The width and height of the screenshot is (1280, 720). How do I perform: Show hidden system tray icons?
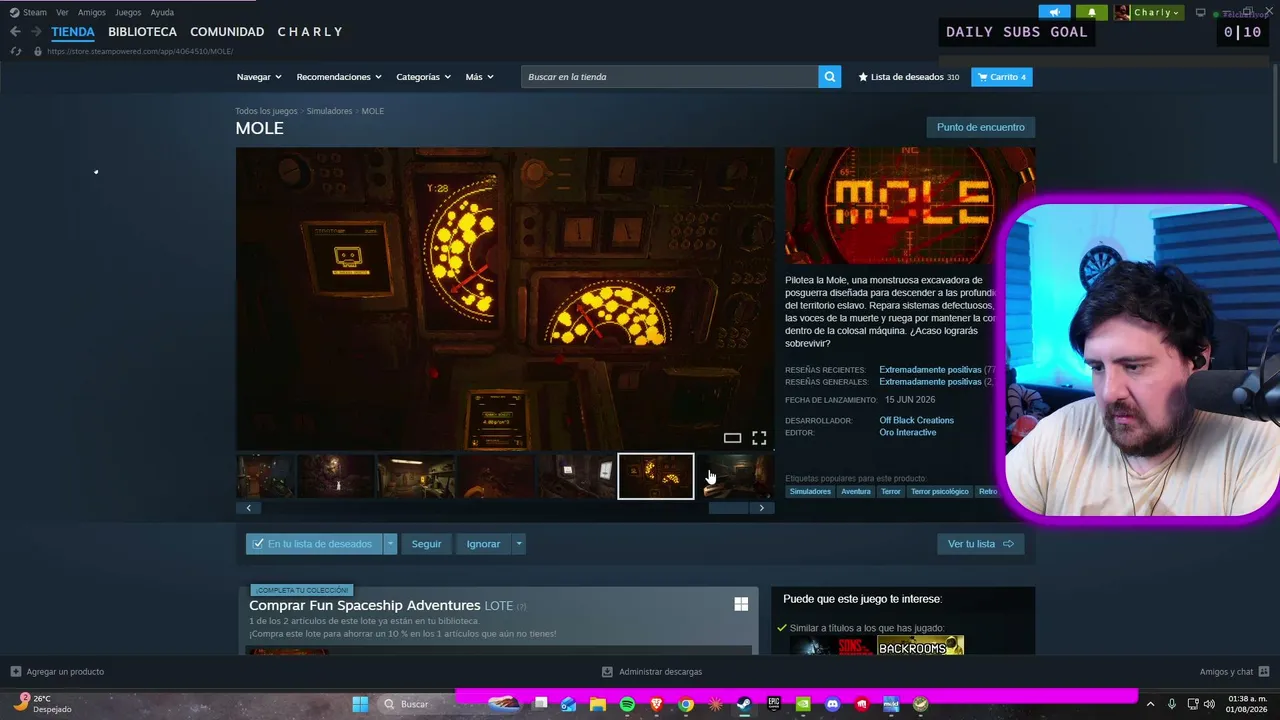click(x=1150, y=704)
